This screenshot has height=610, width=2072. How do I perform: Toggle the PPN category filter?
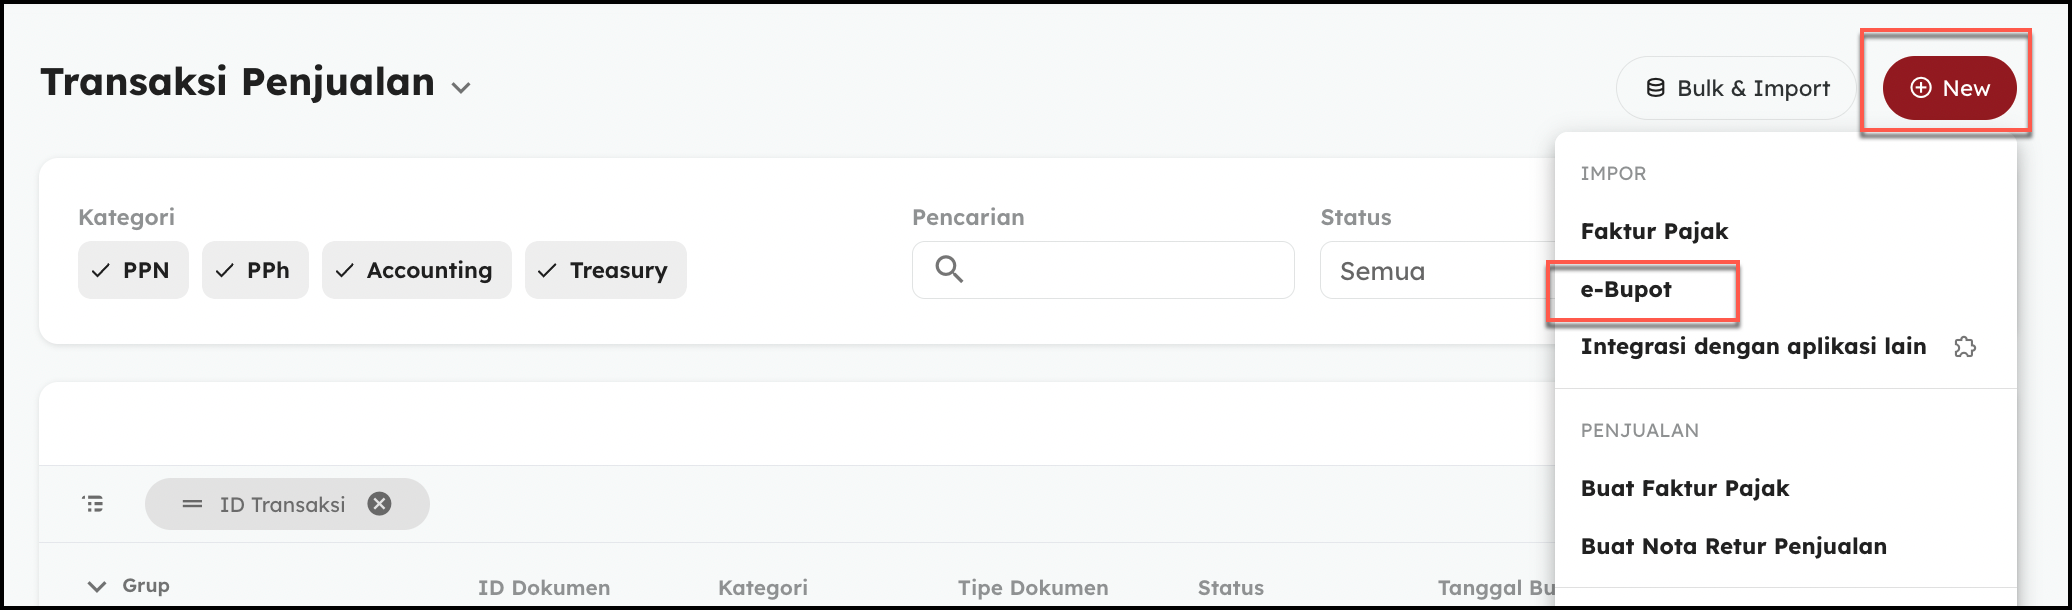(x=133, y=270)
